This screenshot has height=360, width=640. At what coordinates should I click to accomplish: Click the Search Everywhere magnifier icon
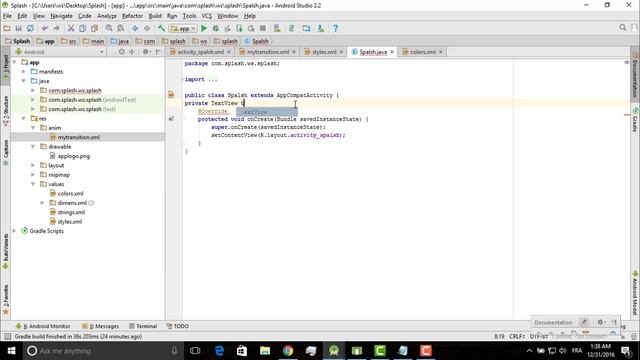(622, 28)
